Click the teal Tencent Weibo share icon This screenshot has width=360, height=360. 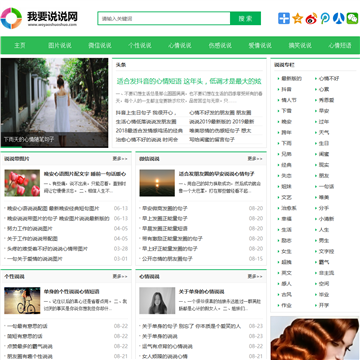(325, 18)
